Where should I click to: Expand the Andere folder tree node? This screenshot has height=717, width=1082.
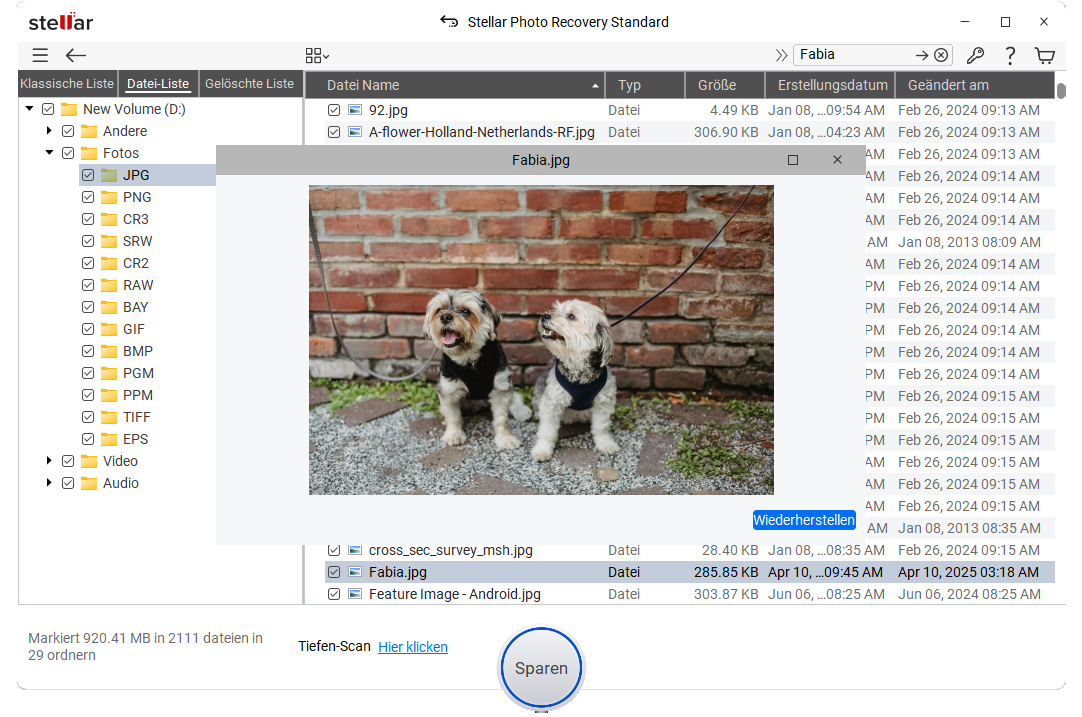pos(49,131)
